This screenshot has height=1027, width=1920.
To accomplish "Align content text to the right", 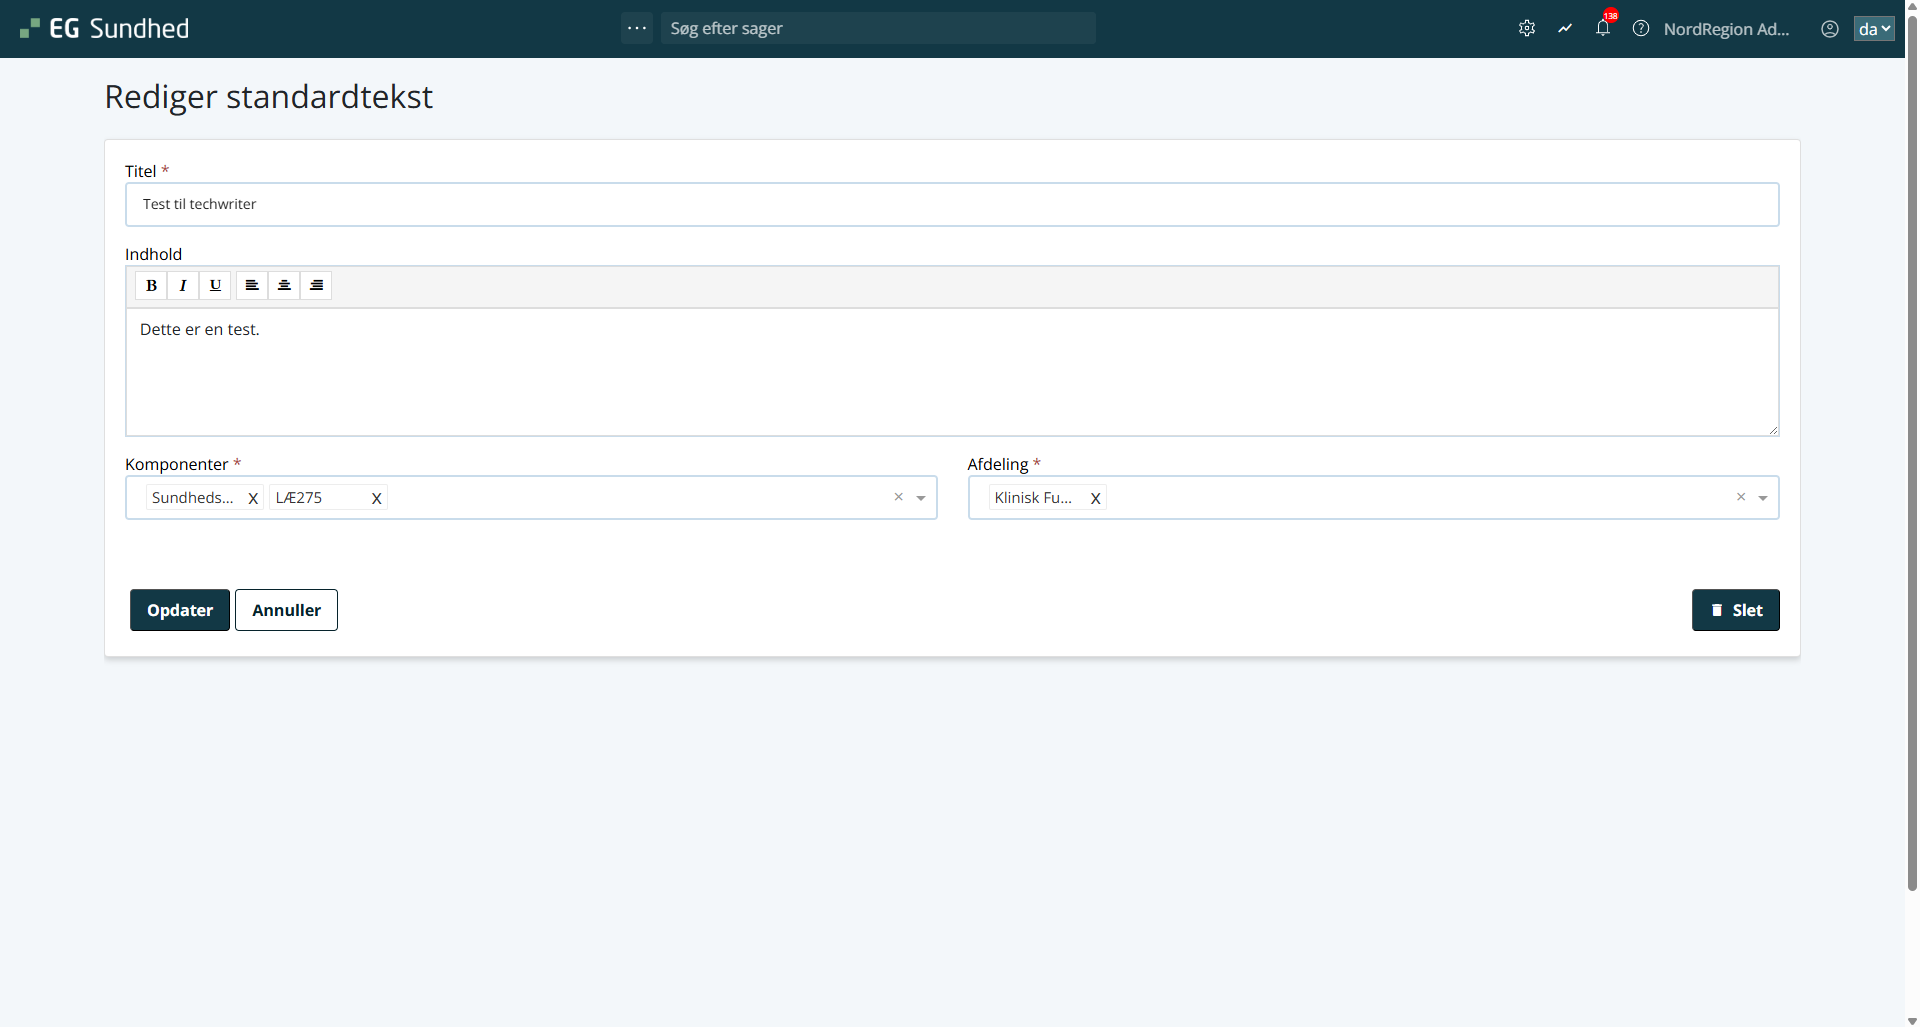I will (316, 286).
